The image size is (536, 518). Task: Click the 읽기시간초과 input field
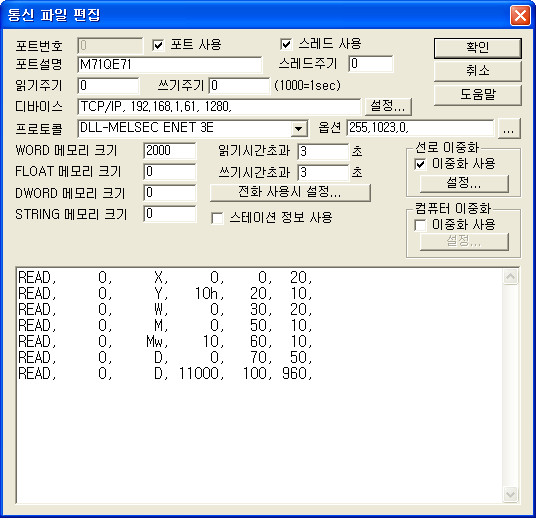pyautogui.click(x=323, y=151)
